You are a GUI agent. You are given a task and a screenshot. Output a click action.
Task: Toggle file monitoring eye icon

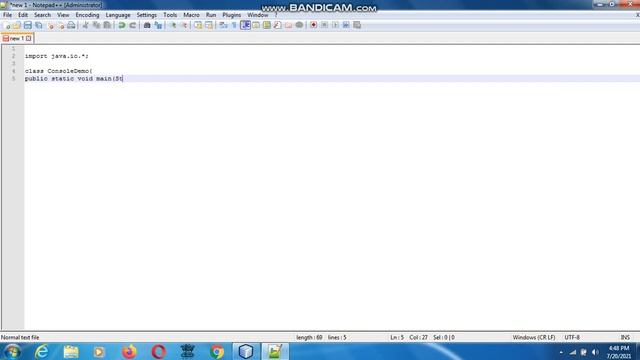pyautogui.click(x=299, y=25)
